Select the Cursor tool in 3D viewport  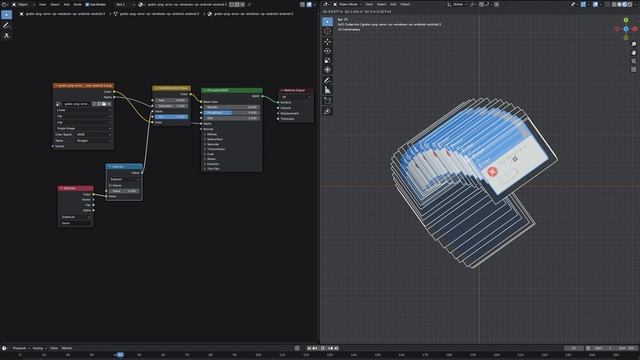click(327, 31)
